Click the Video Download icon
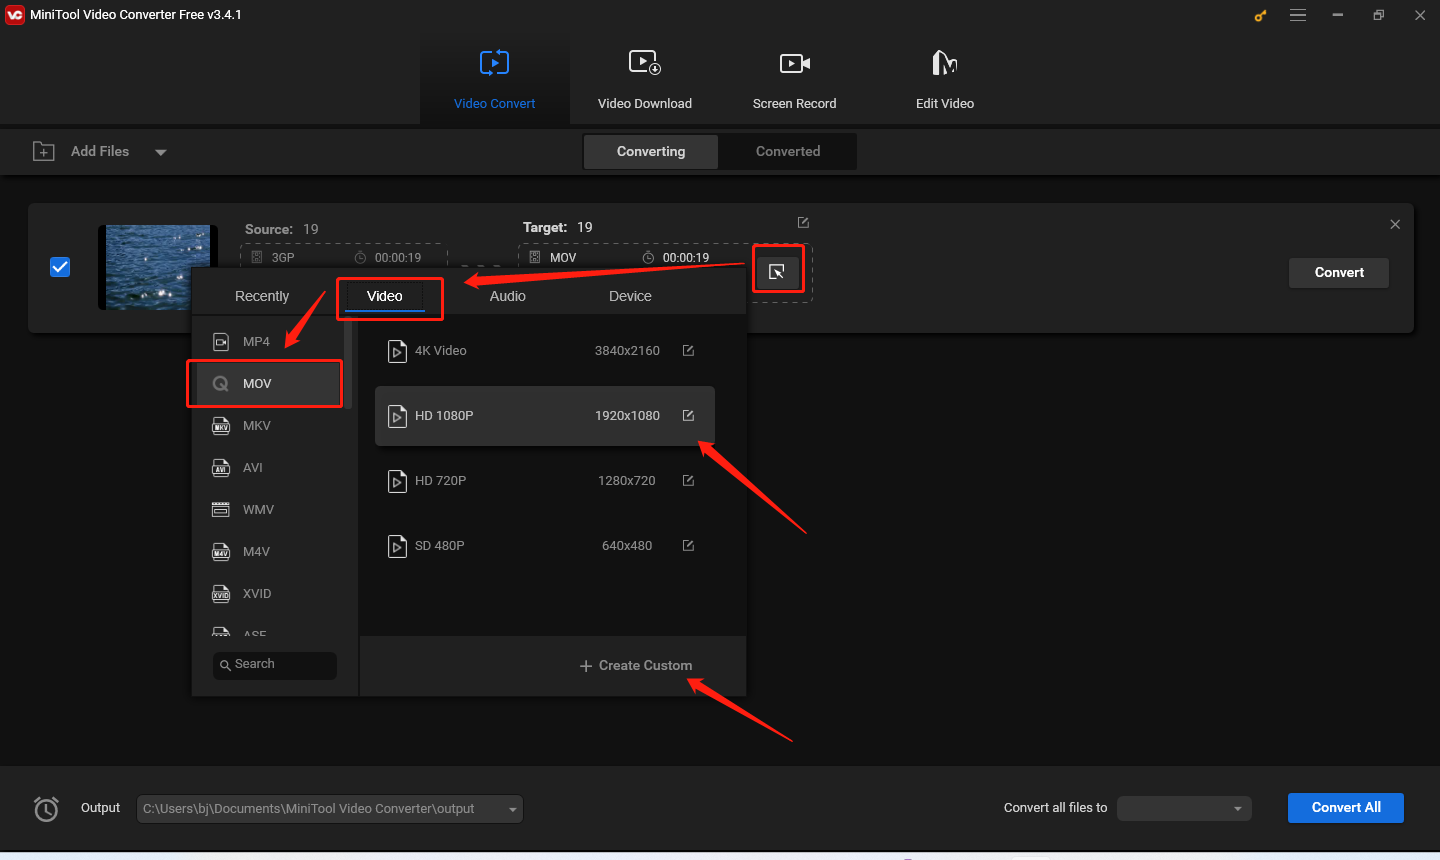The height and width of the screenshot is (860, 1440). [x=645, y=63]
